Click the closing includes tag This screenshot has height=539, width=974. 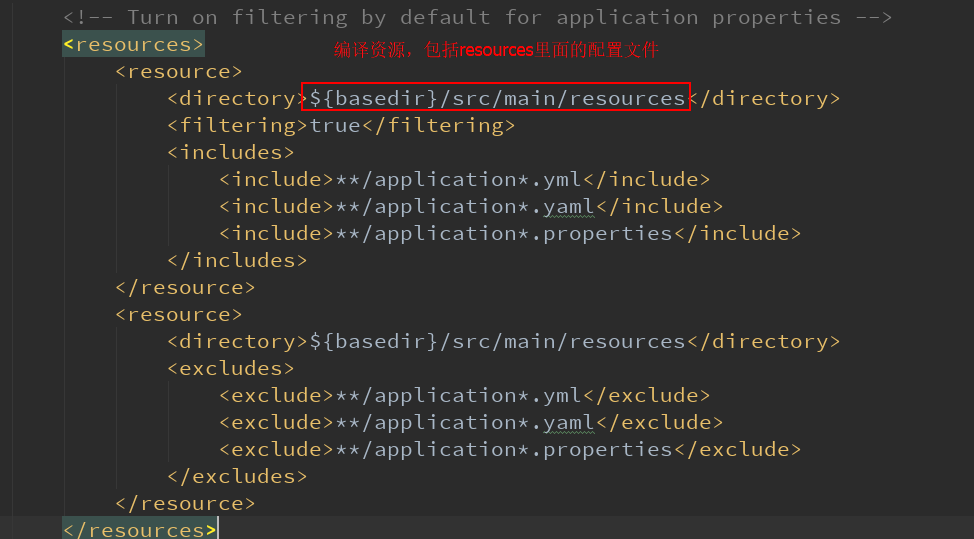point(237,260)
